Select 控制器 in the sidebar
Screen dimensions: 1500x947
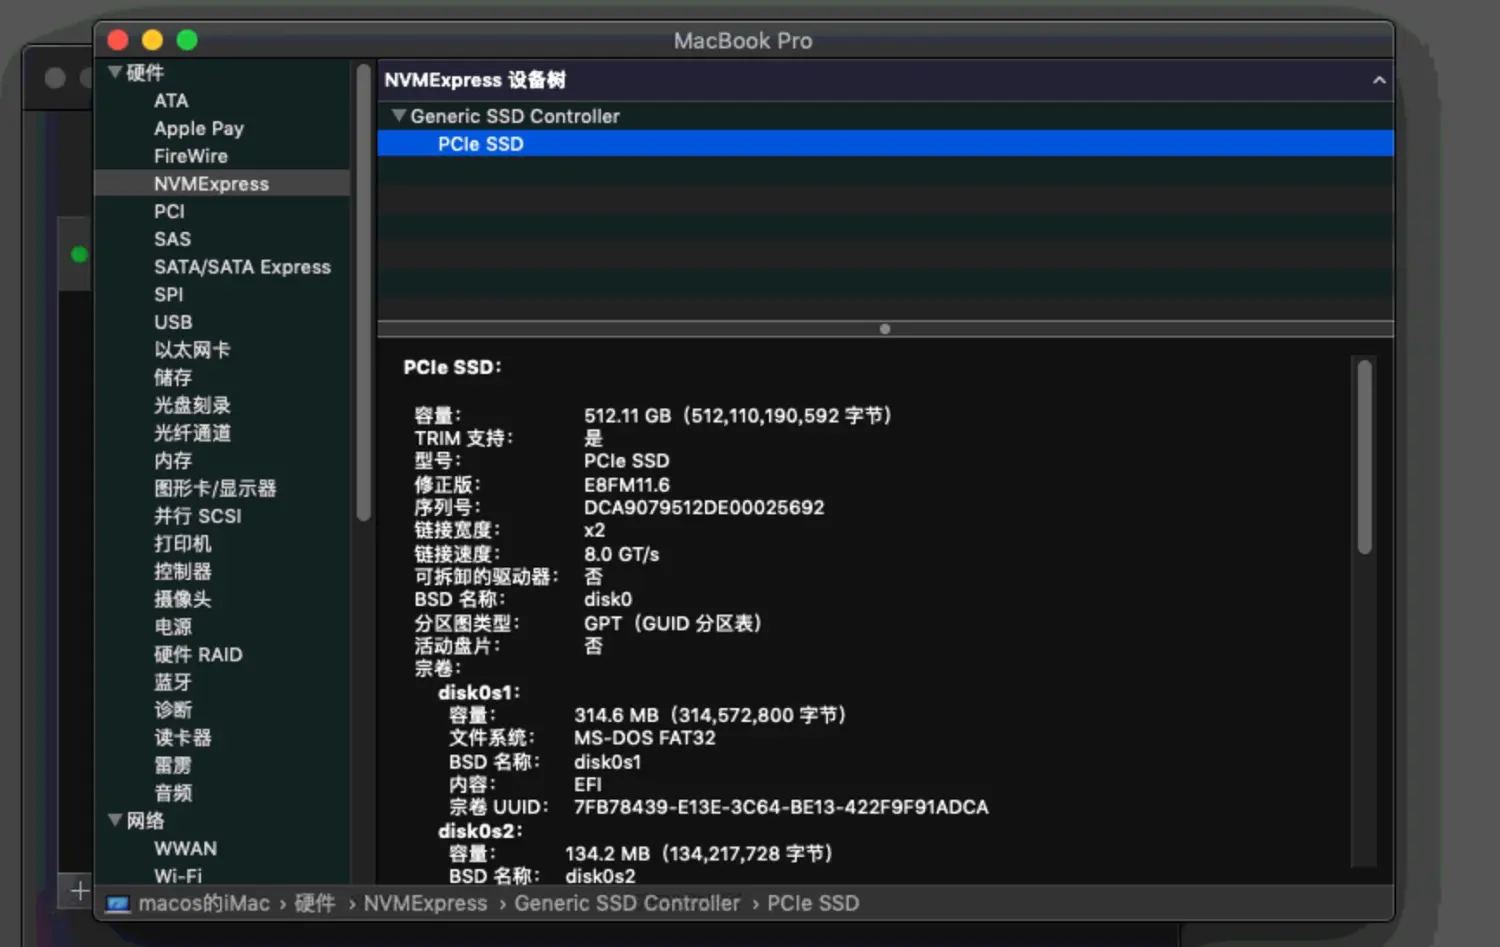pos(182,571)
